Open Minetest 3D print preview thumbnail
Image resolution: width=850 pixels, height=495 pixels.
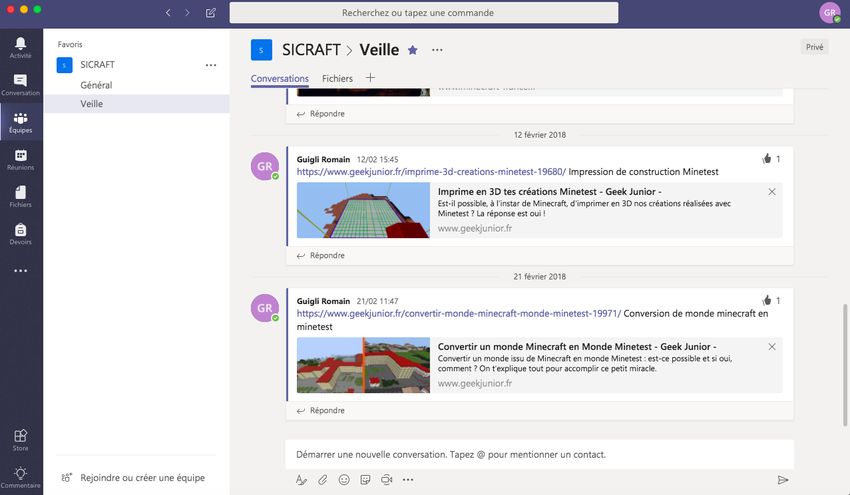click(x=363, y=210)
